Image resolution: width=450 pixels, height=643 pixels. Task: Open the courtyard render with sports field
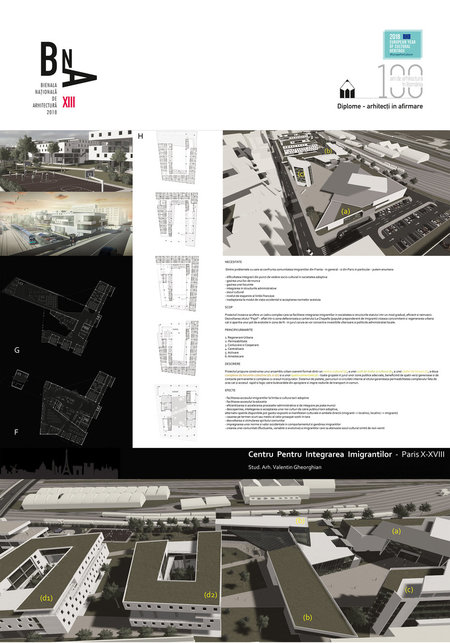(x=66, y=161)
